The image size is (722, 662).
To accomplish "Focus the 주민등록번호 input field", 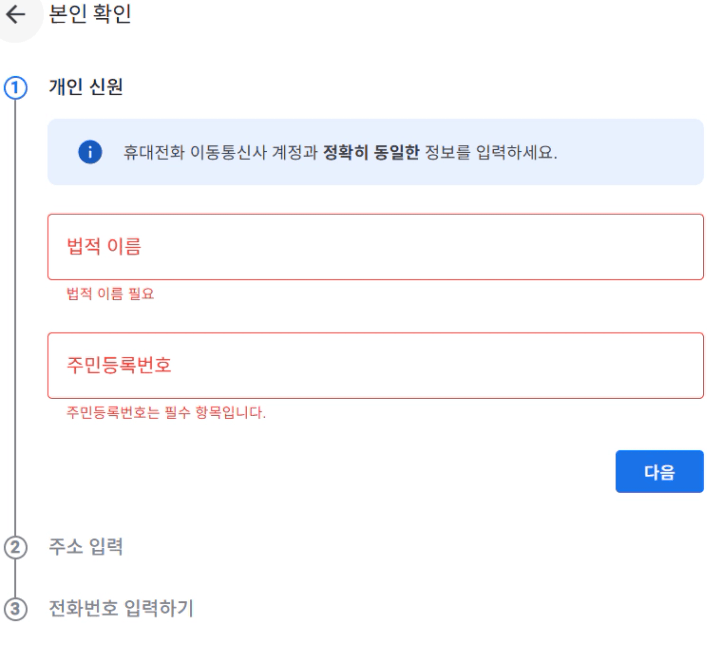I will coord(375,365).
